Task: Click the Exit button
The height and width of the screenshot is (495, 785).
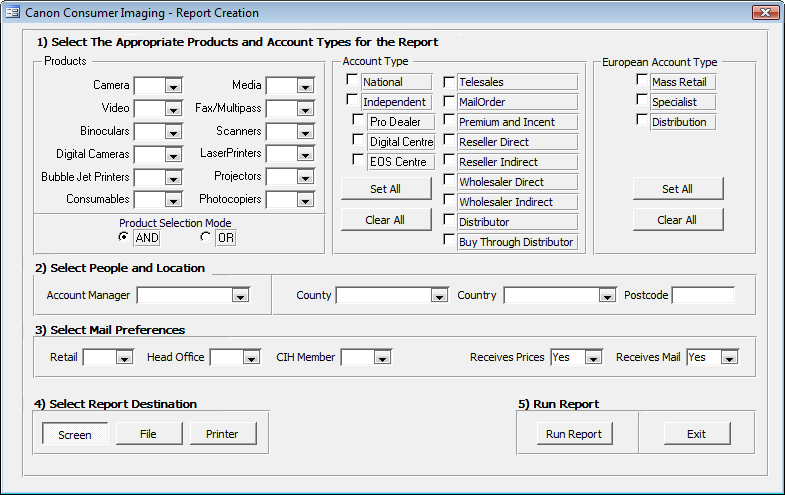Action: tap(697, 434)
